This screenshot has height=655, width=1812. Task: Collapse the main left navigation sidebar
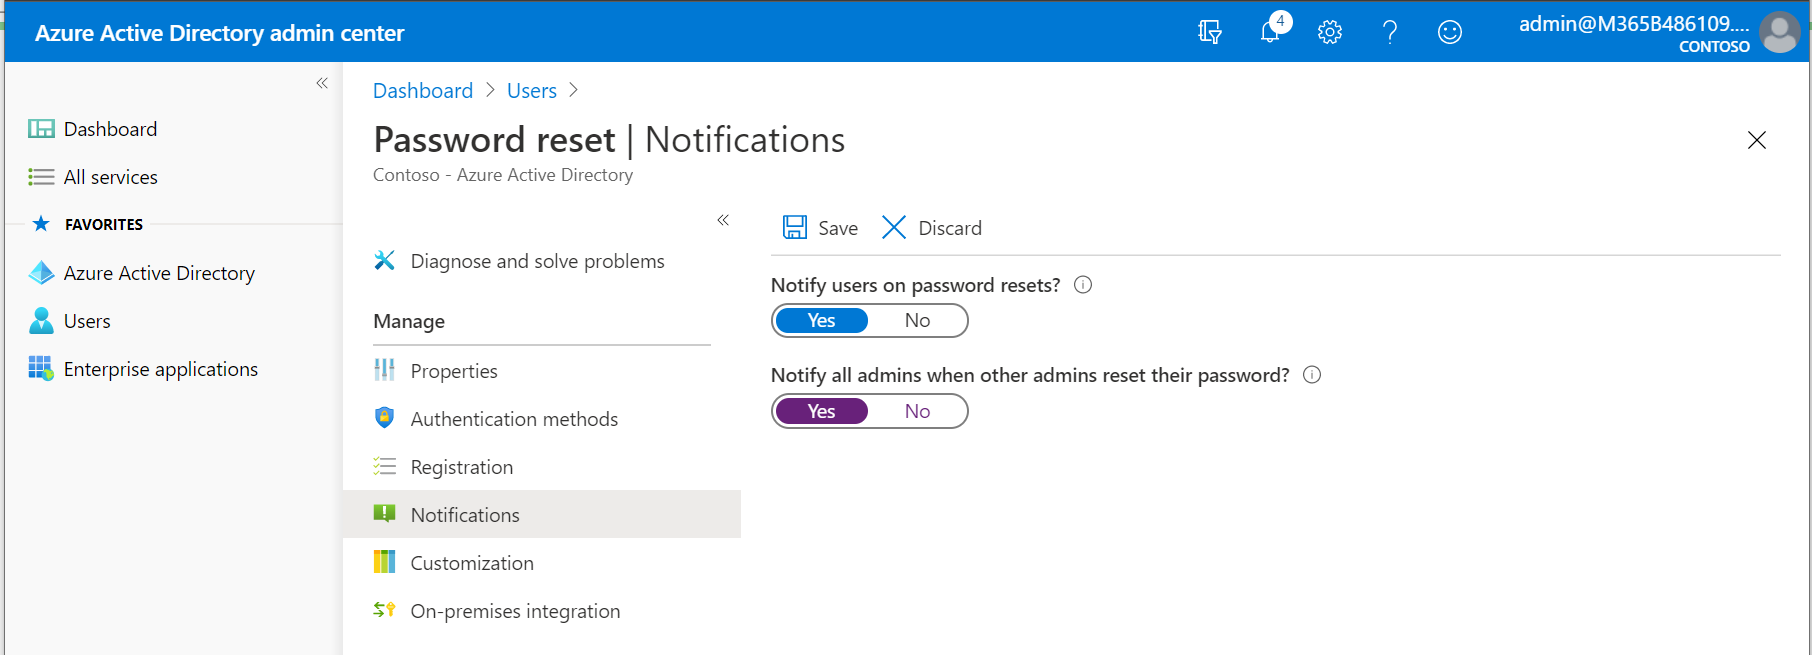pyautogui.click(x=322, y=83)
